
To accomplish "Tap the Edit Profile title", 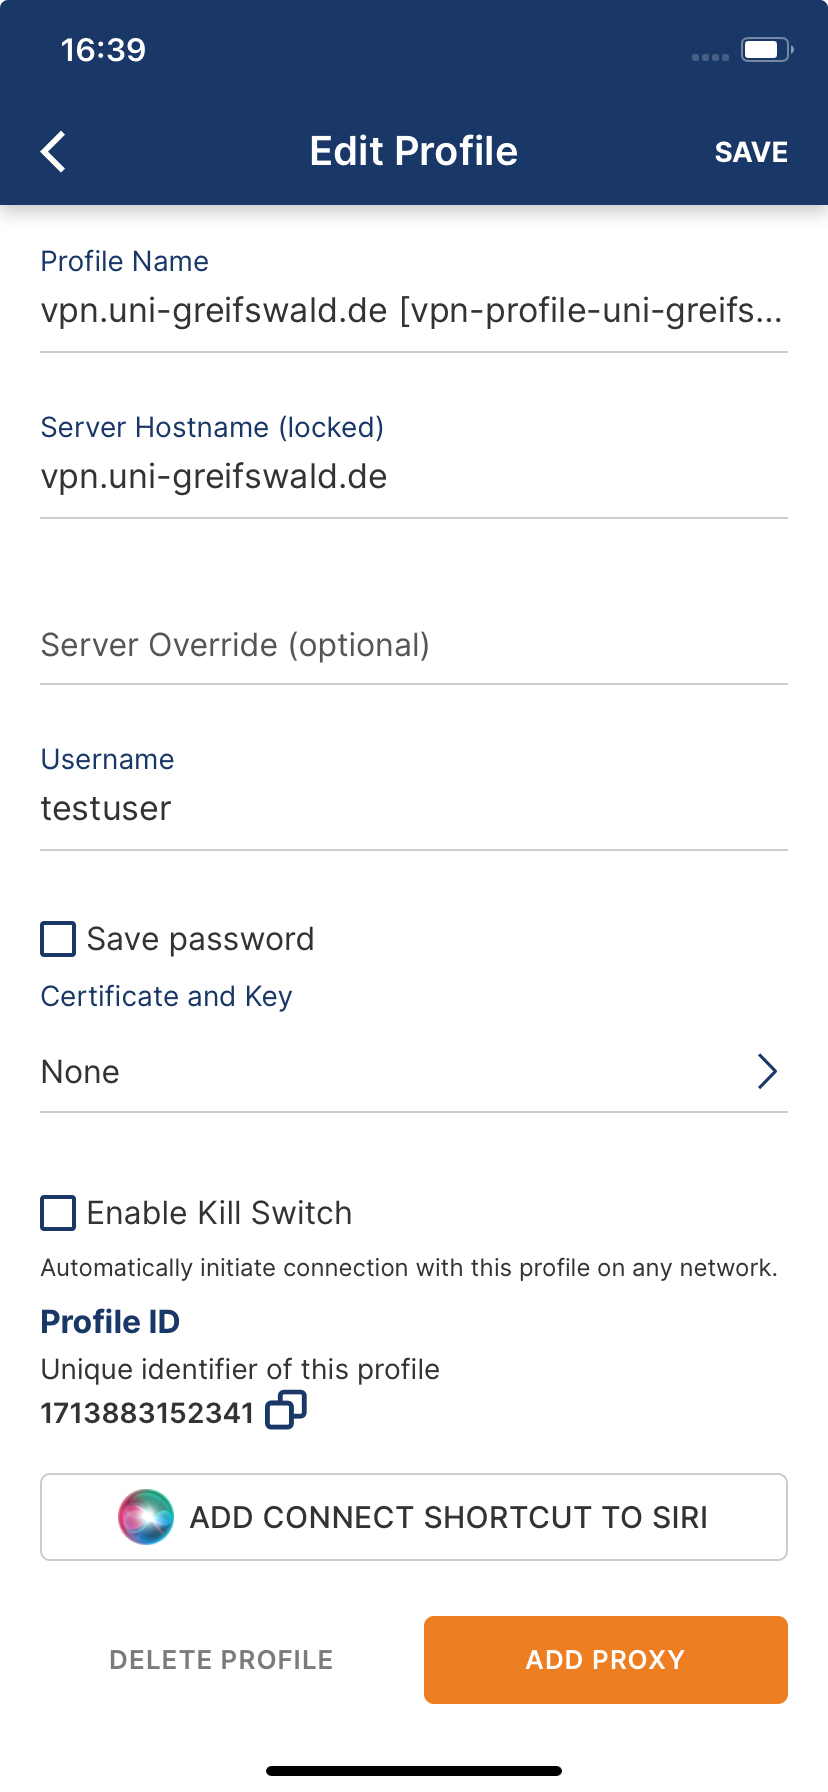I will (x=414, y=152).
